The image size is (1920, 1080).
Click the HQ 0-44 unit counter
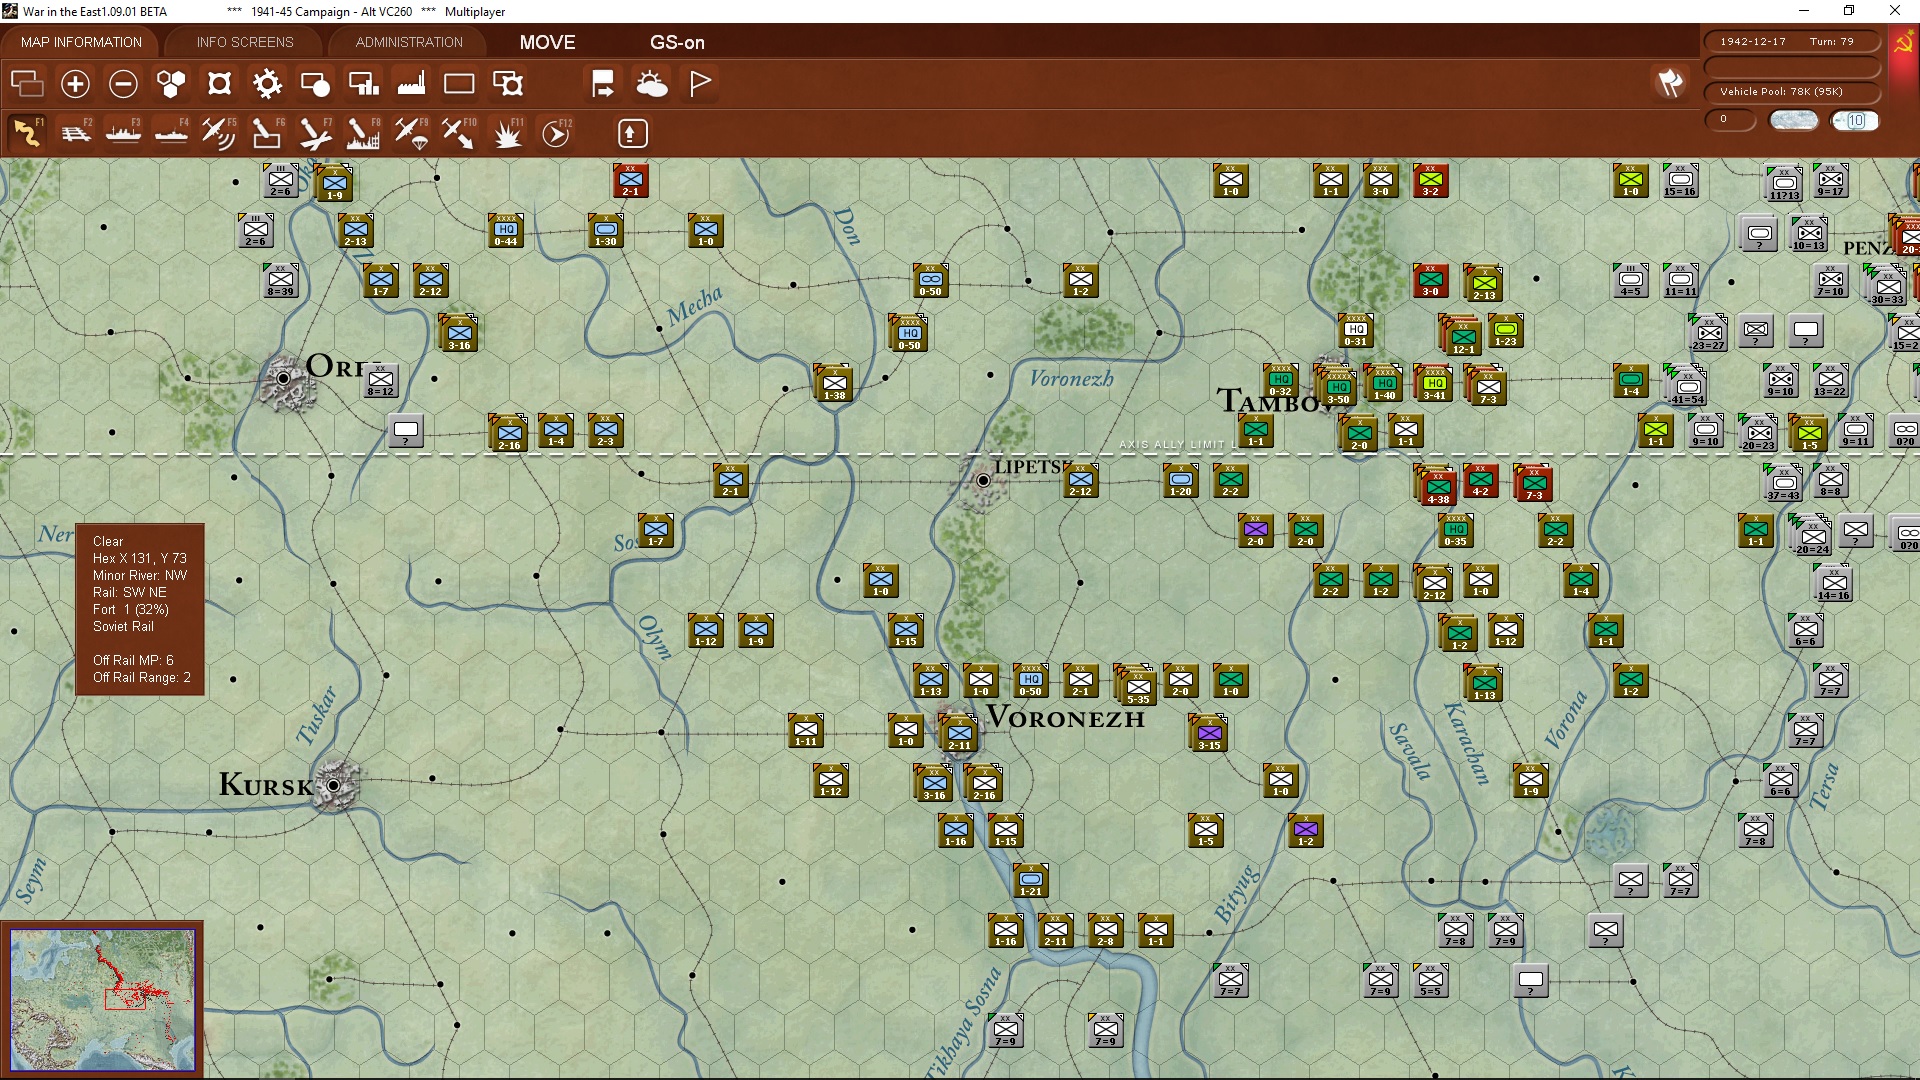click(x=506, y=231)
